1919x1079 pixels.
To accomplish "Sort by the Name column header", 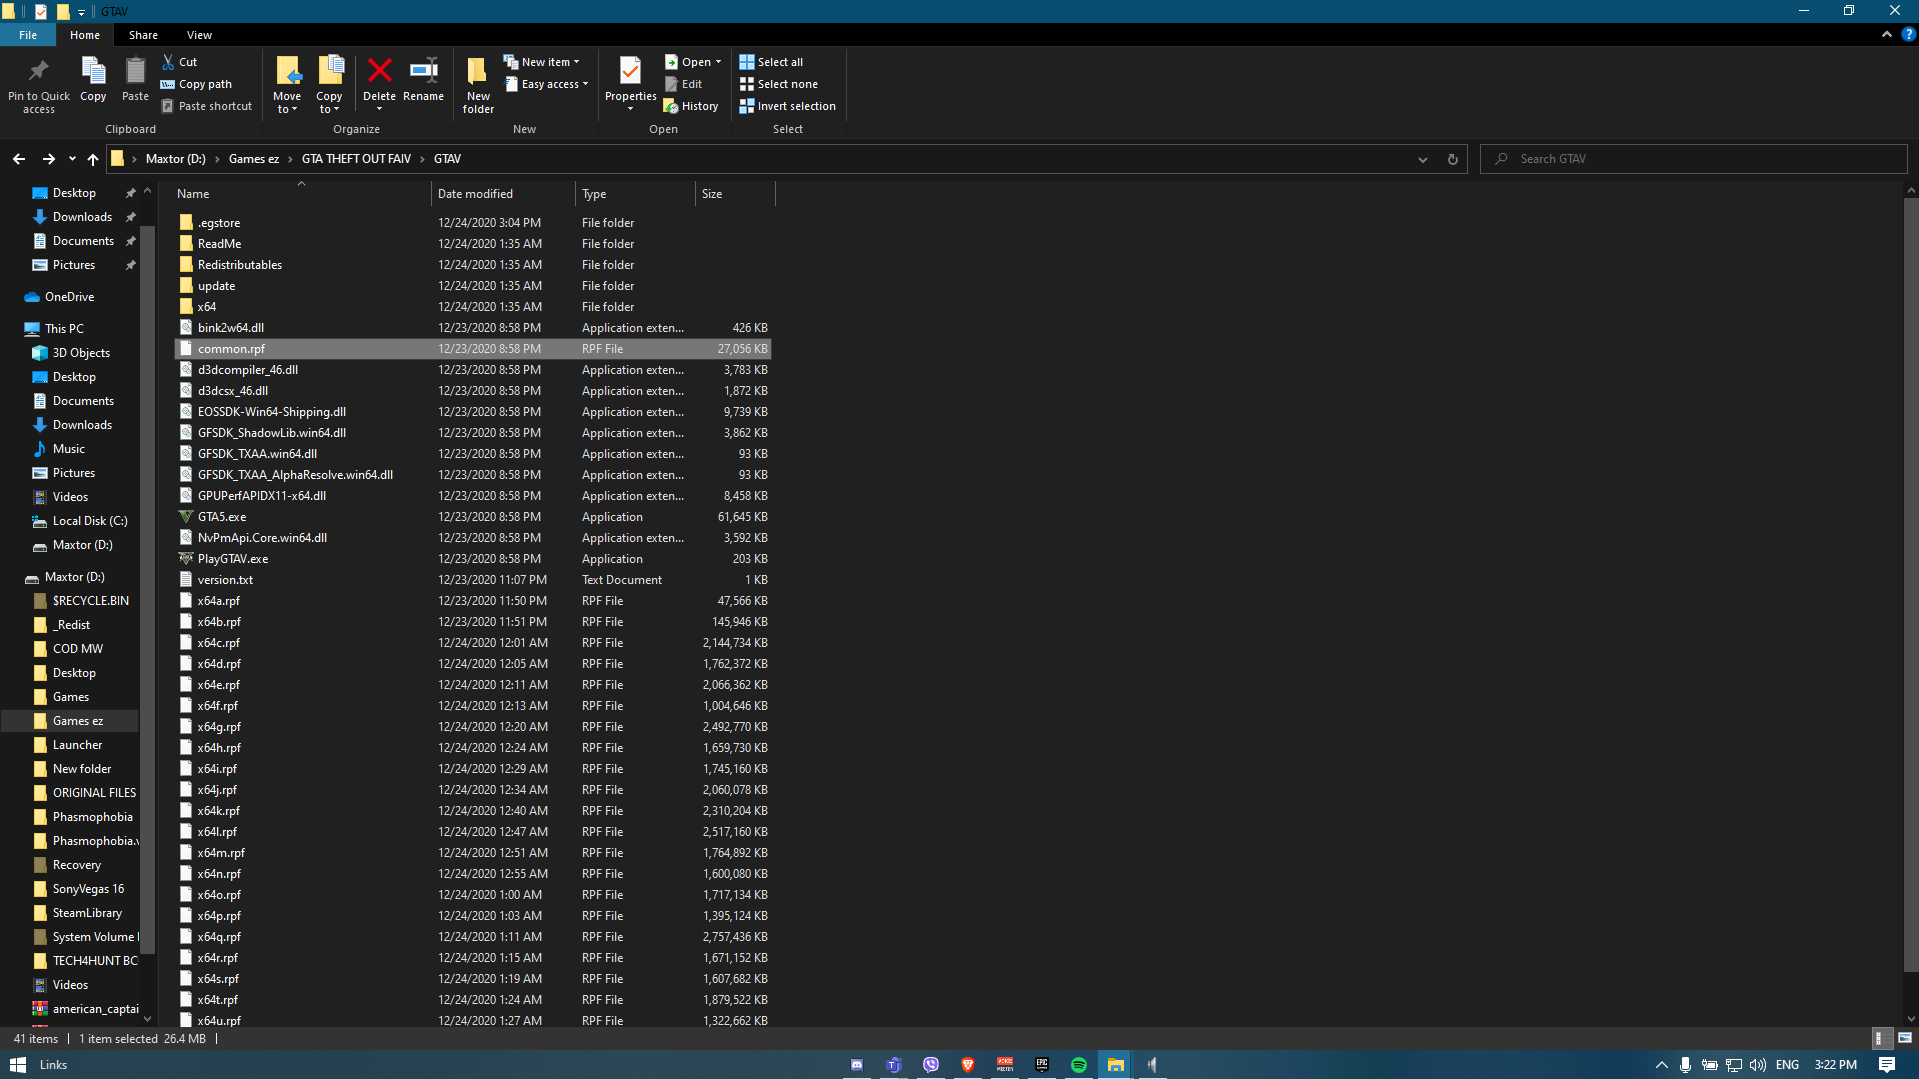I will pyautogui.click(x=300, y=194).
